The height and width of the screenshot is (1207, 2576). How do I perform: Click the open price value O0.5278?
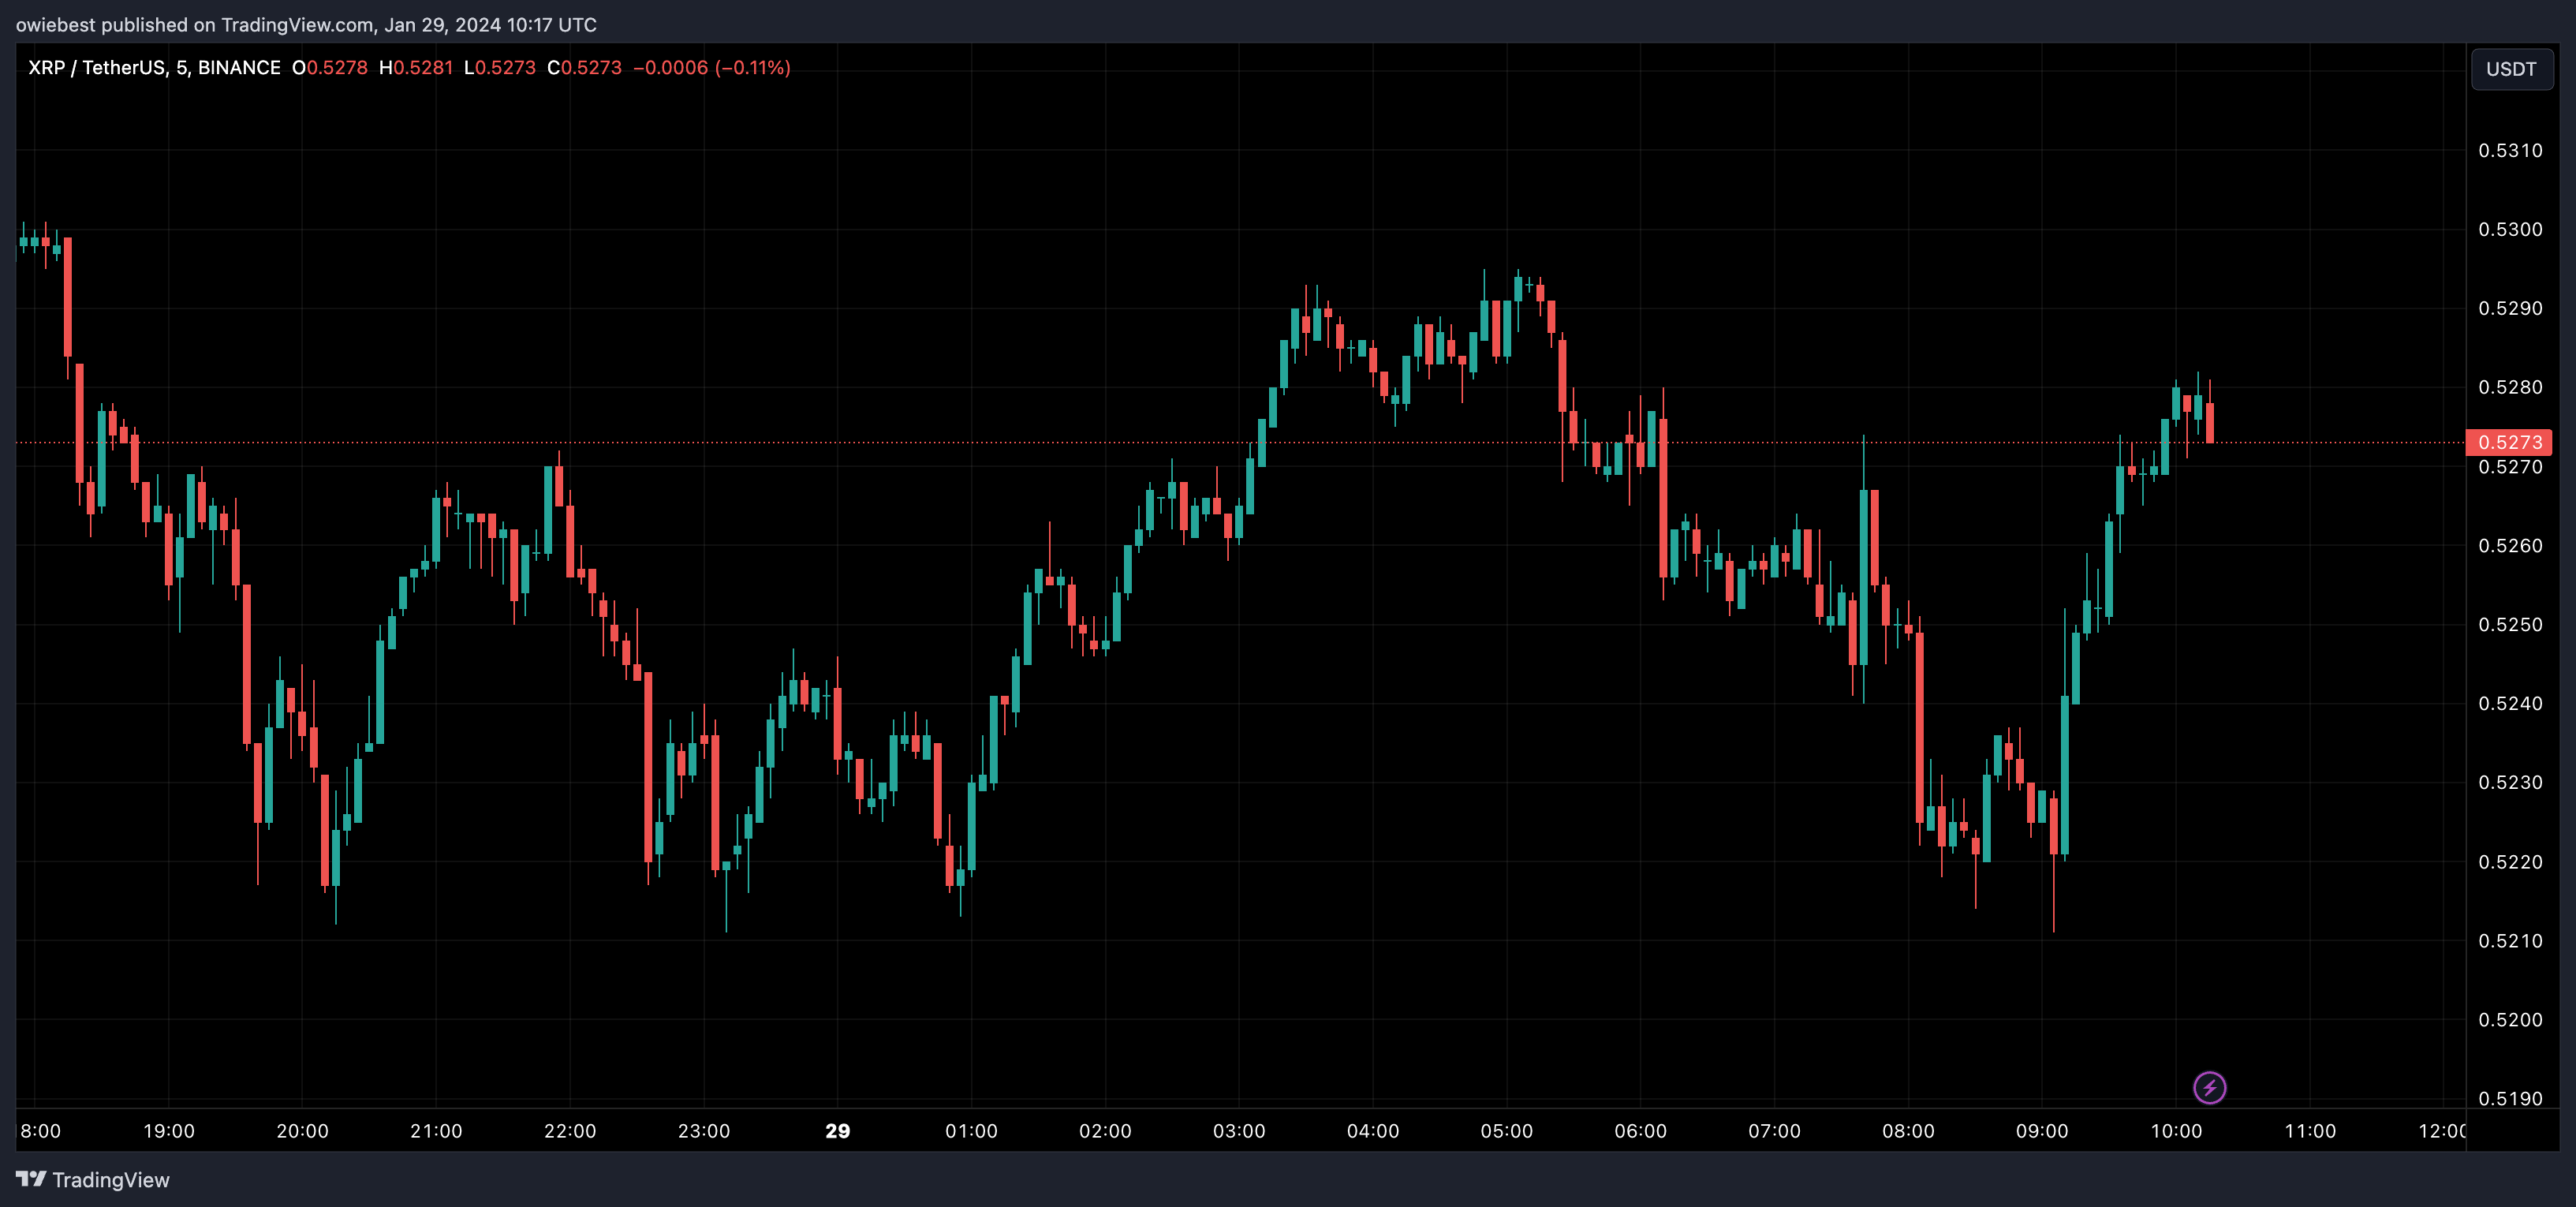click(330, 68)
